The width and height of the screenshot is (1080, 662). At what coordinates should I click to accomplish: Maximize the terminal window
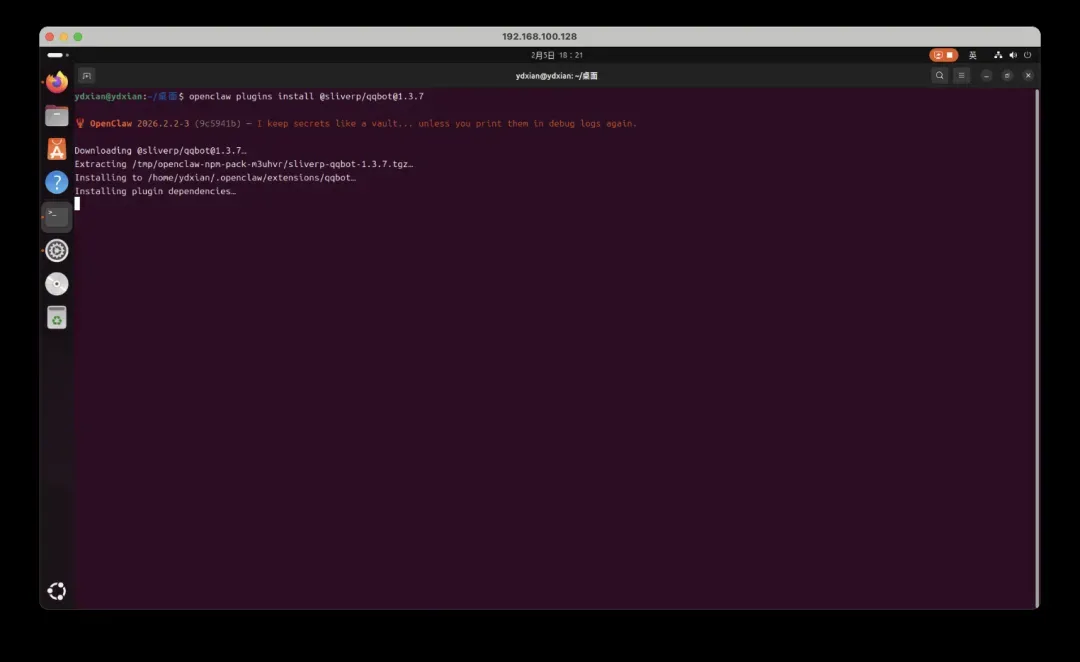tap(1007, 75)
